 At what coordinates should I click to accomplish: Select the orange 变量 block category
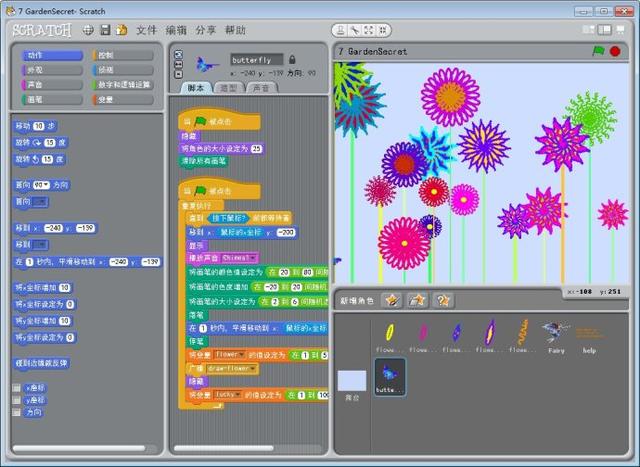pos(123,99)
